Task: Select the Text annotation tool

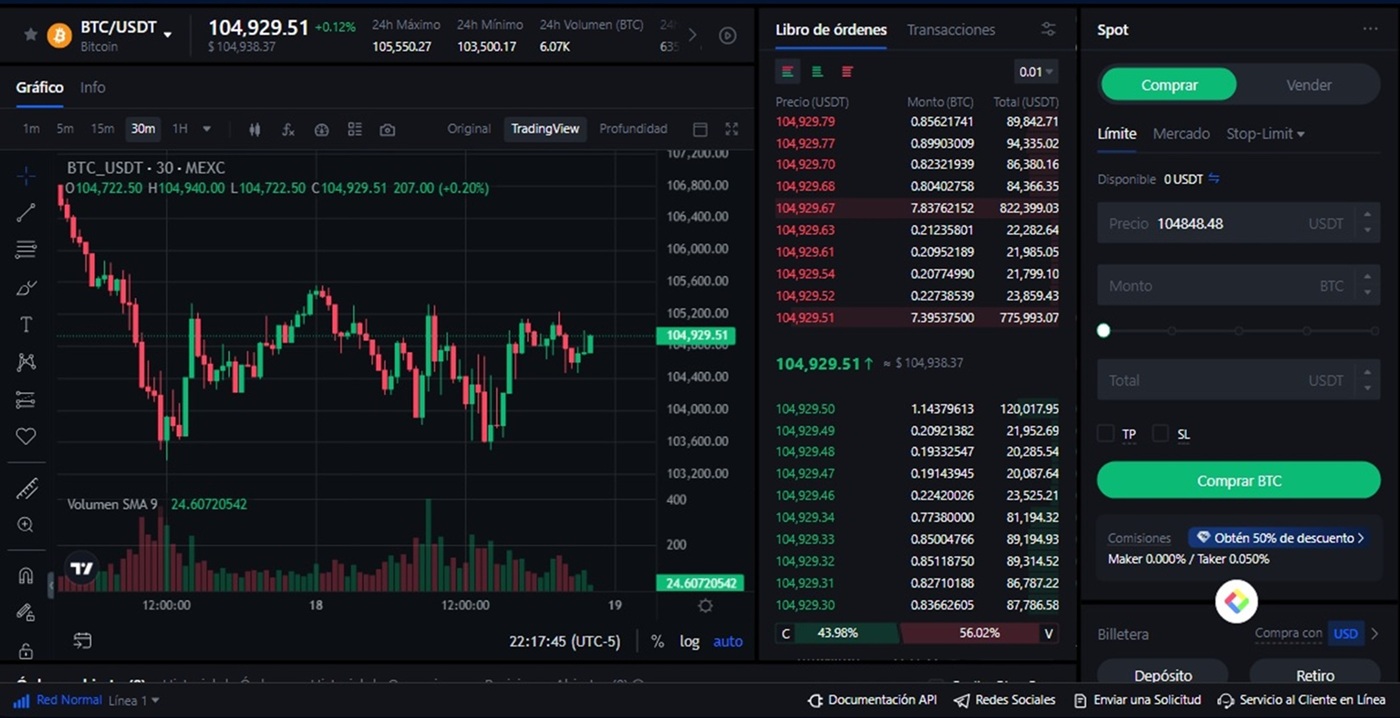Action: pos(26,324)
